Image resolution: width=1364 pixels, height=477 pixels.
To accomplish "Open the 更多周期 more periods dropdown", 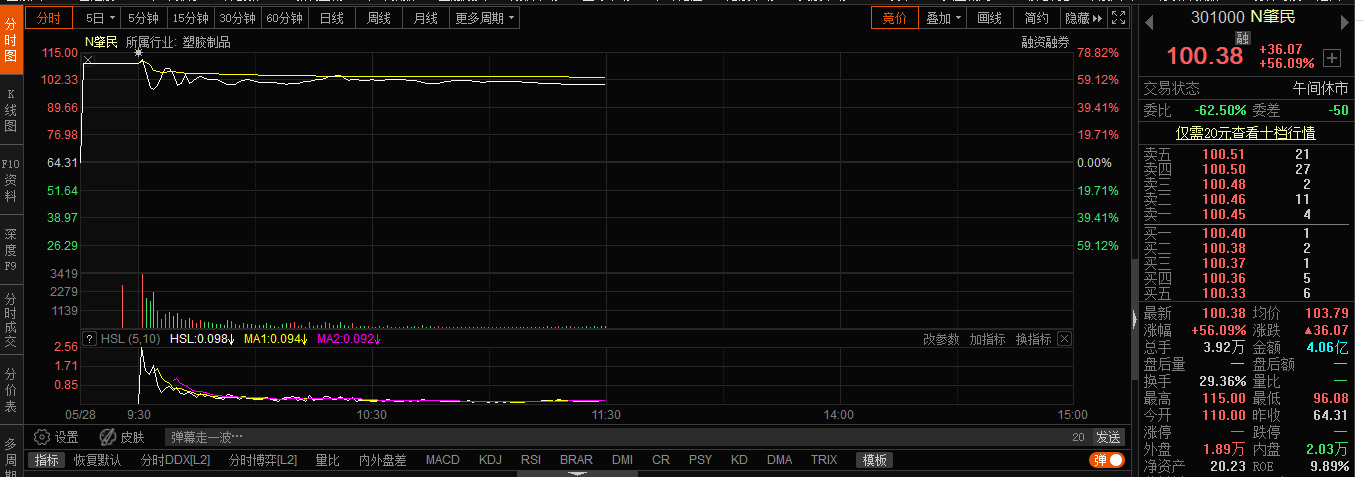I will [485, 18].
